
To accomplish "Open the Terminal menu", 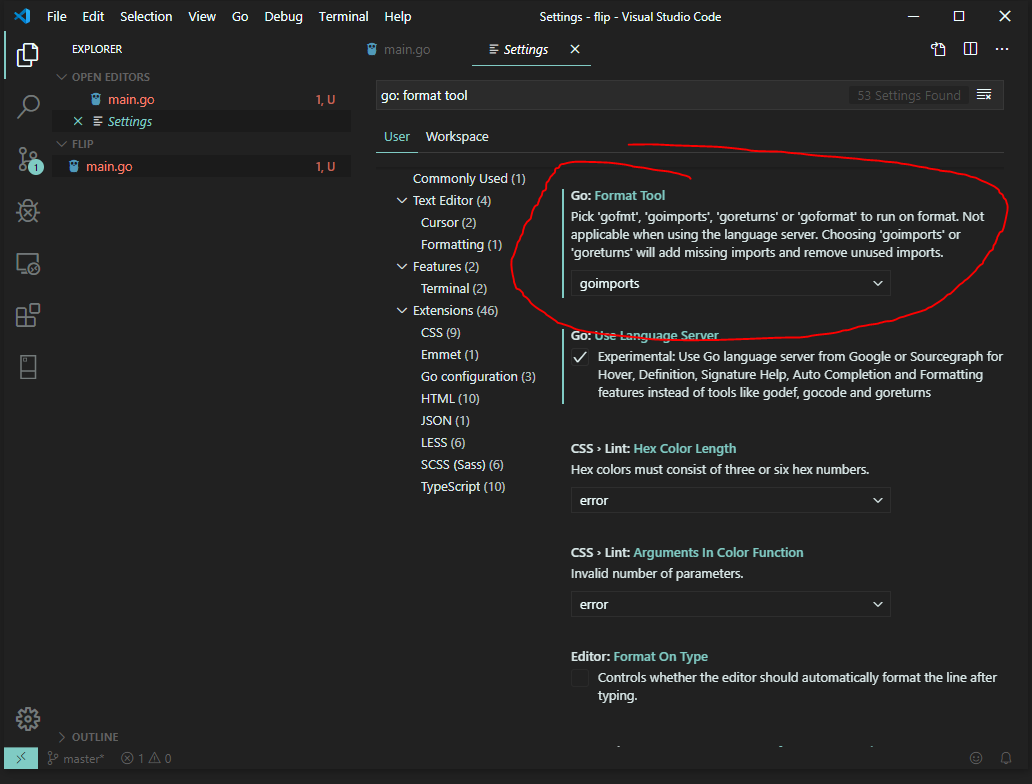I will coord(344,16).
